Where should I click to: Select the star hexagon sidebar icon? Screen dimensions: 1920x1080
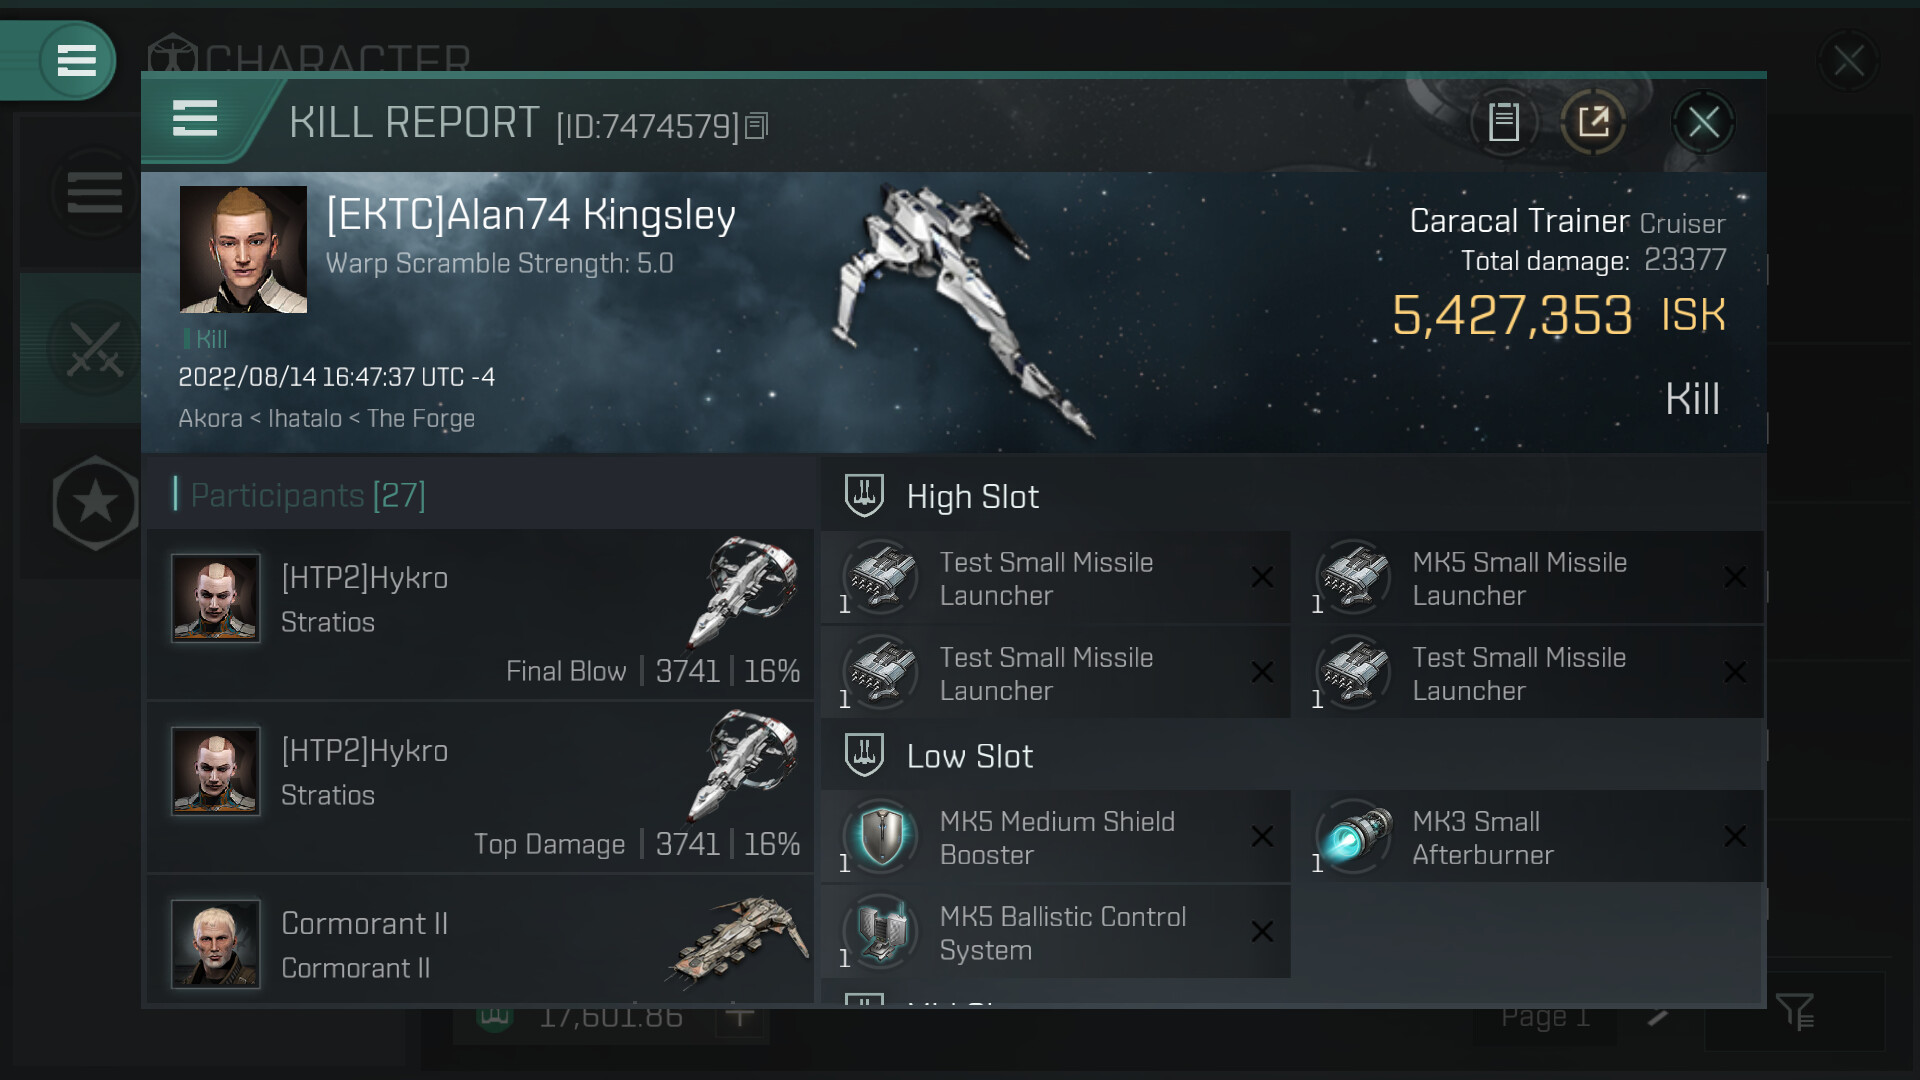pyautogui.click(x=94, y=502)
